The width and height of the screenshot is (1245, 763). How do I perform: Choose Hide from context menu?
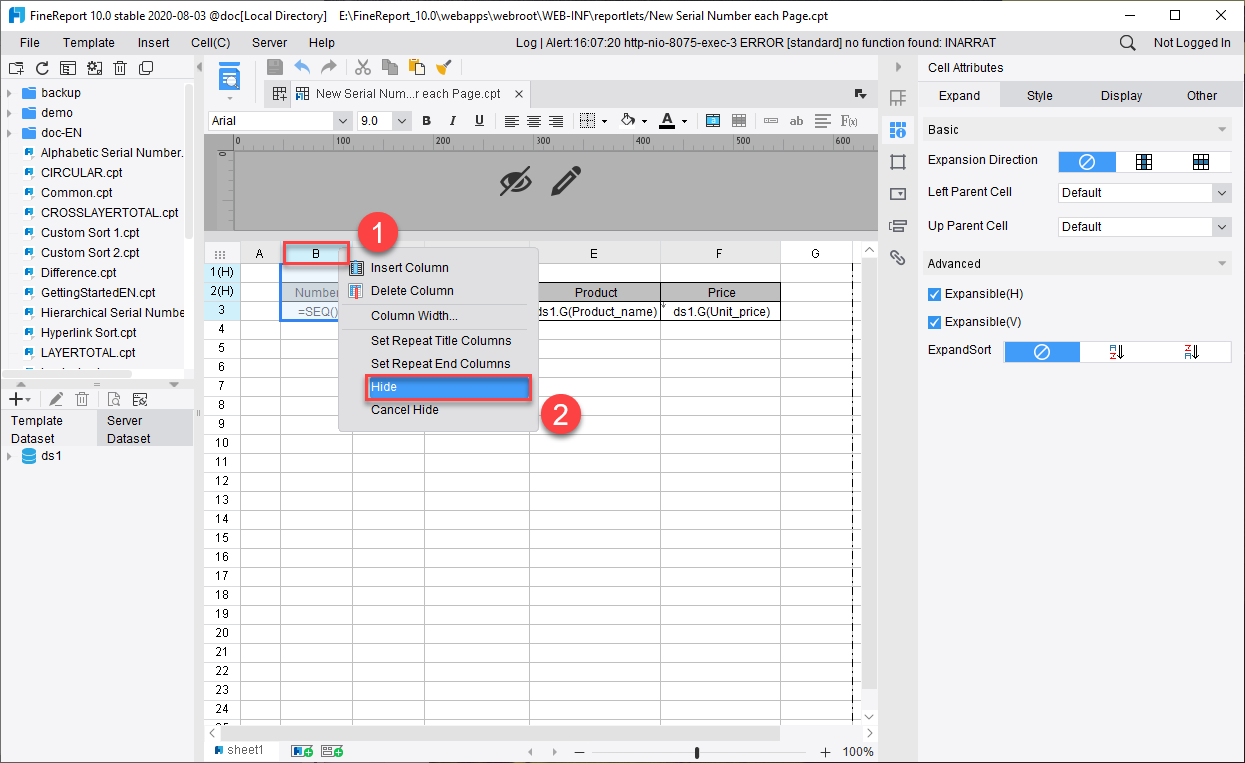pyautogui.click(x=448, y=387)
